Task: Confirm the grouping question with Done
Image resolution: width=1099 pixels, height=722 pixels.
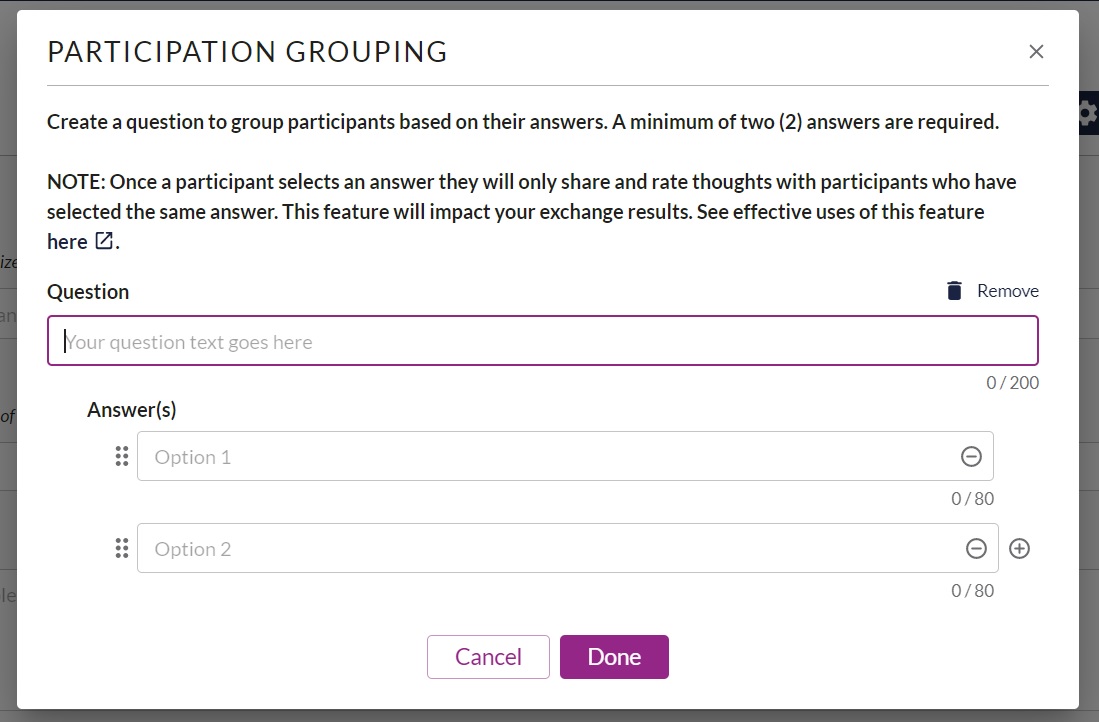Action: [x=614, y=657]
